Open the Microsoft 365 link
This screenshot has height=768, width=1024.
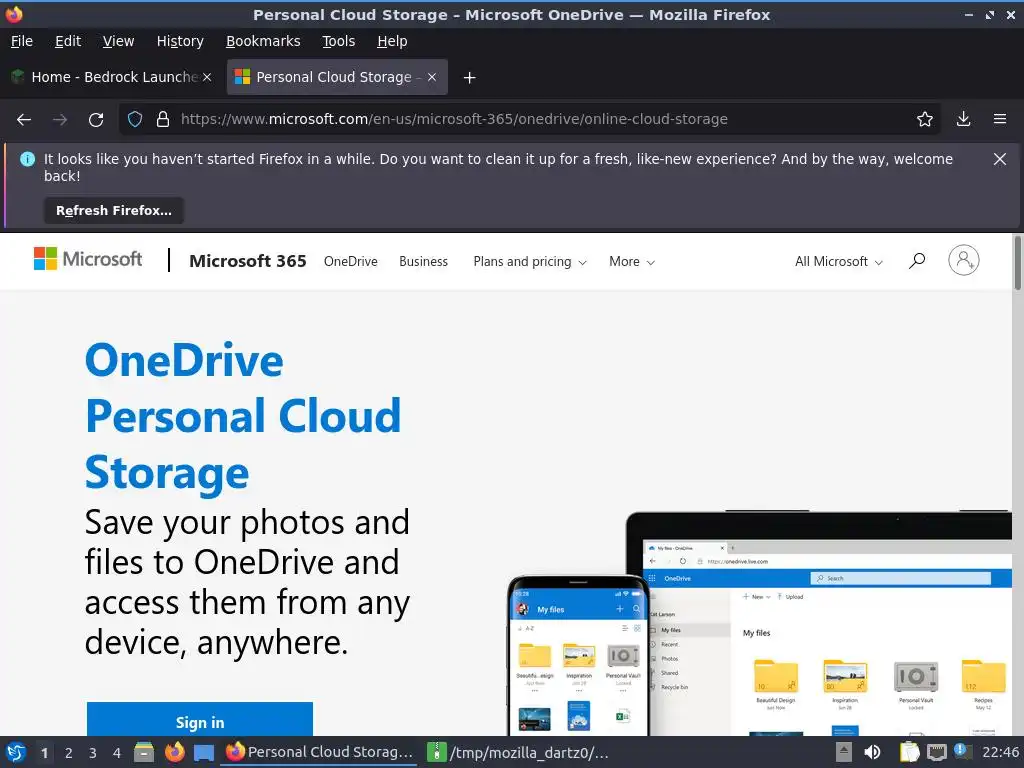pos(248,261)
